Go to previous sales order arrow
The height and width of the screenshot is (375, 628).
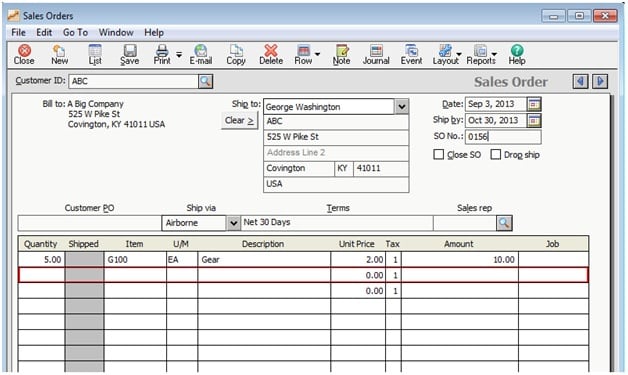[x=580, y=81]
